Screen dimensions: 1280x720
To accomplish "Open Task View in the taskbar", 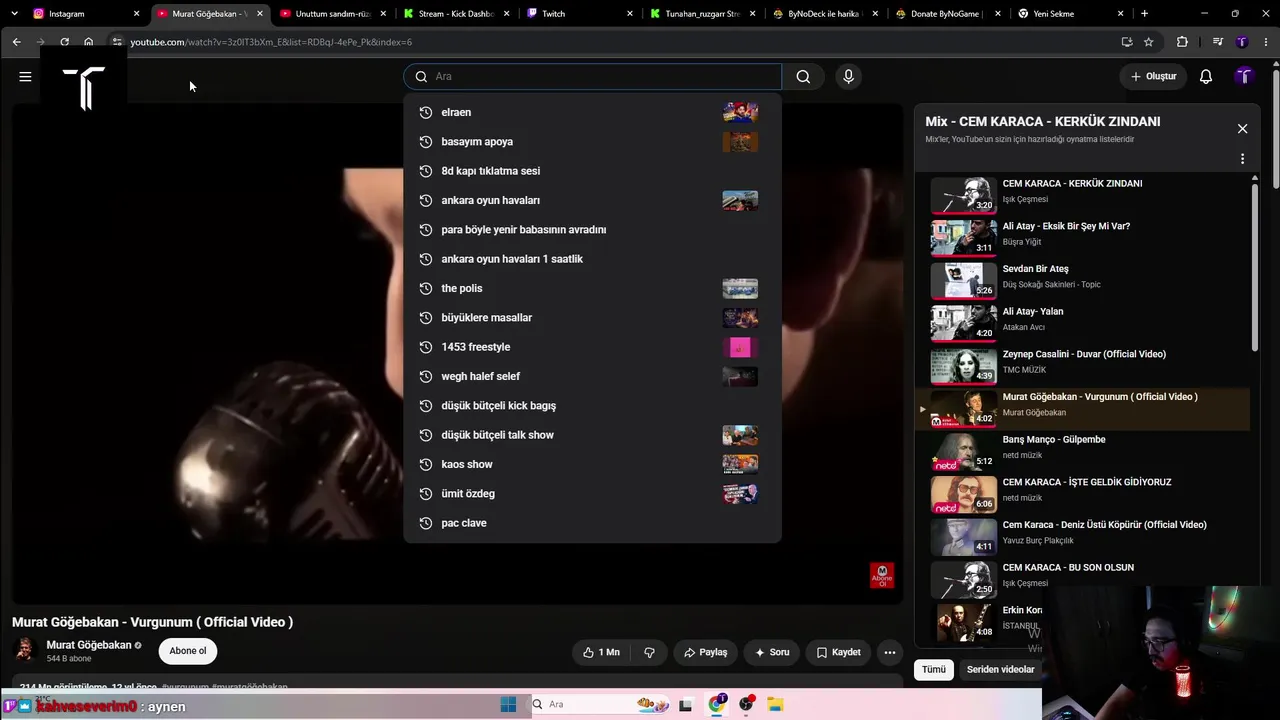I will (x=685, y=704).
